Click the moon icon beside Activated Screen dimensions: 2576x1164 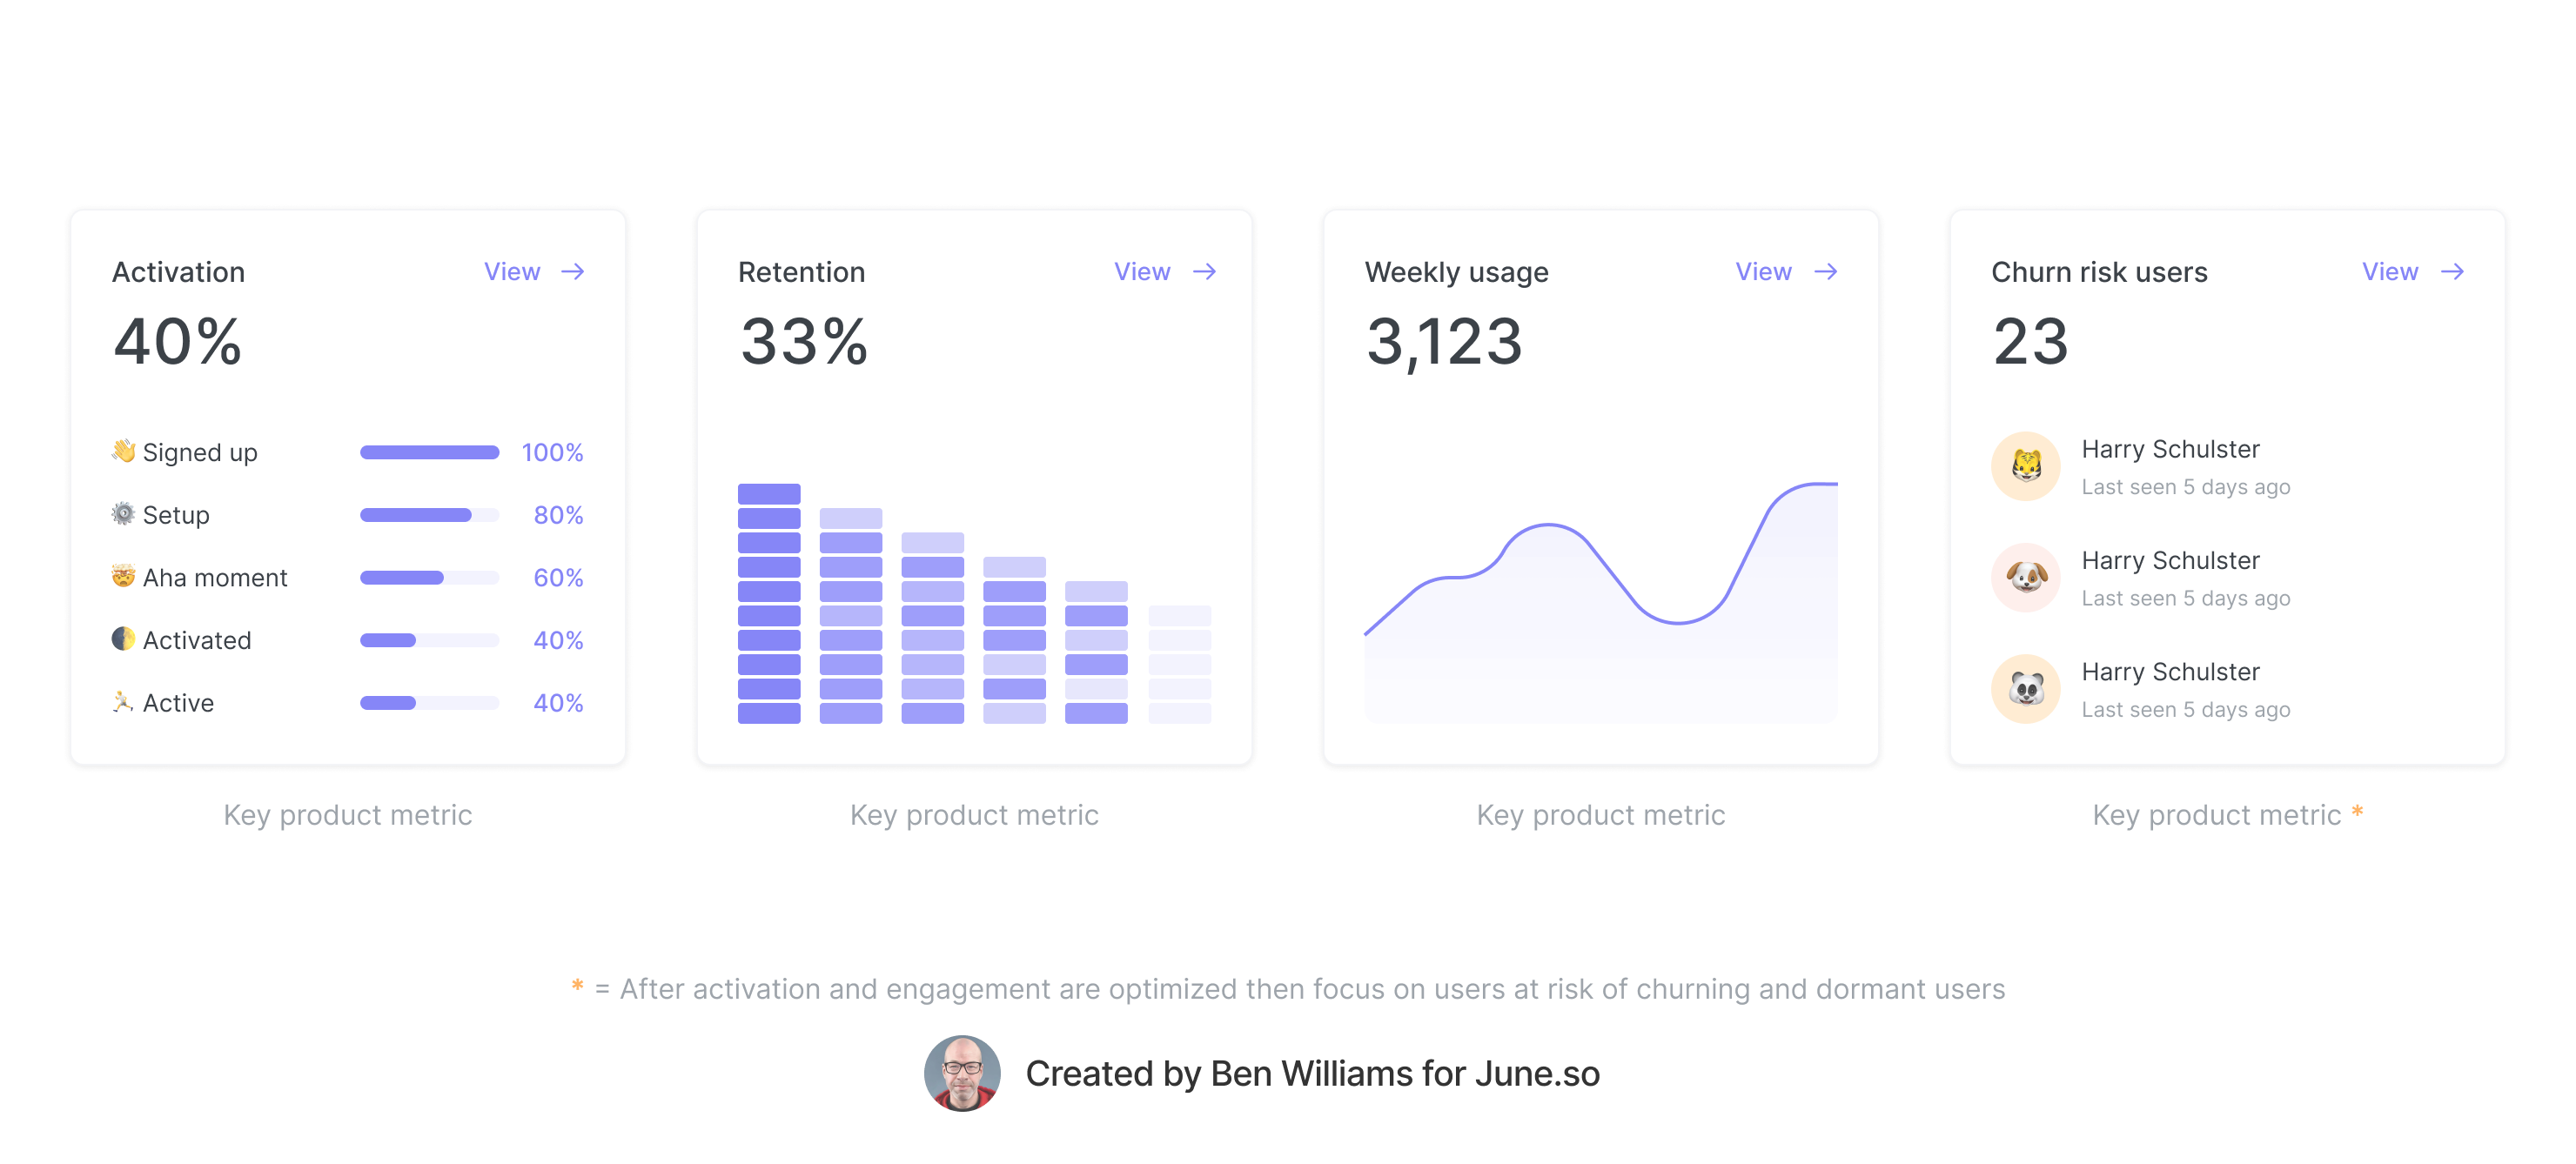click(x=123, y=639)
